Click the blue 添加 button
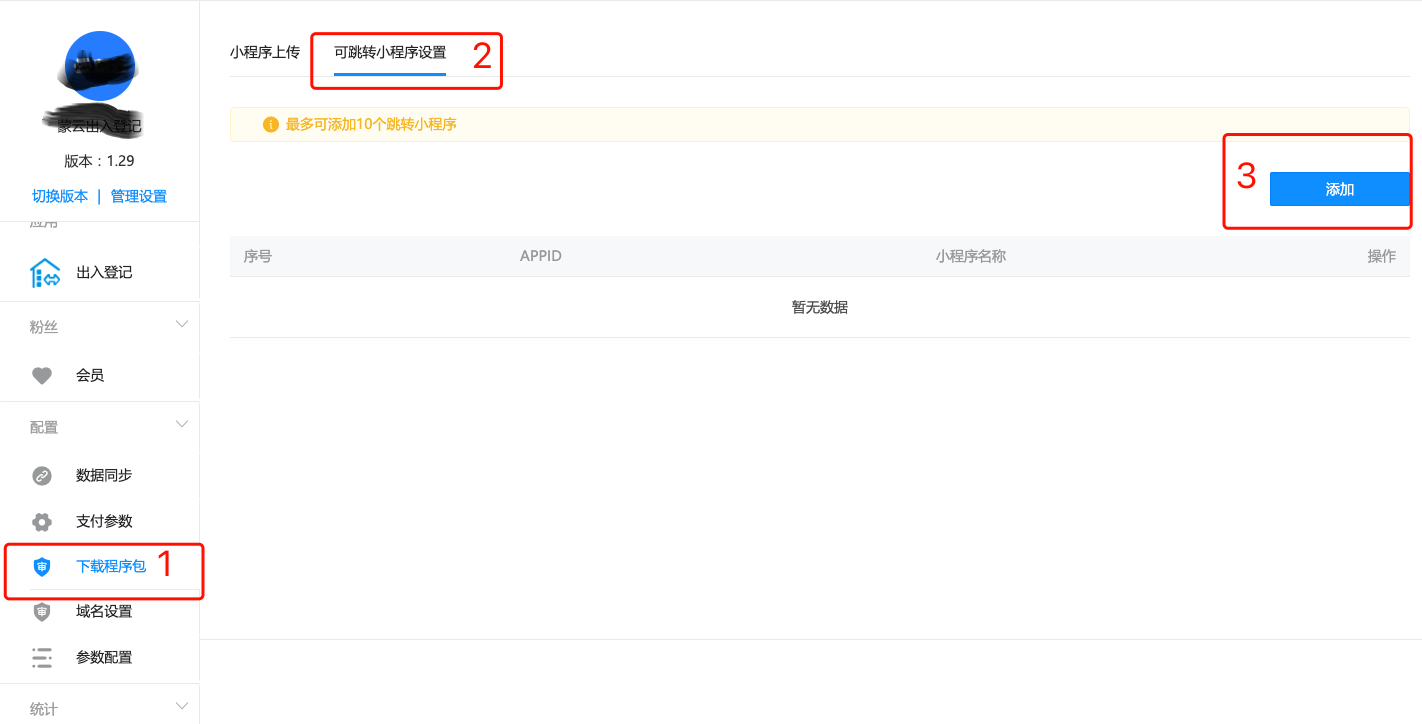The image size is (1422, 724). tap(1340, 189)
